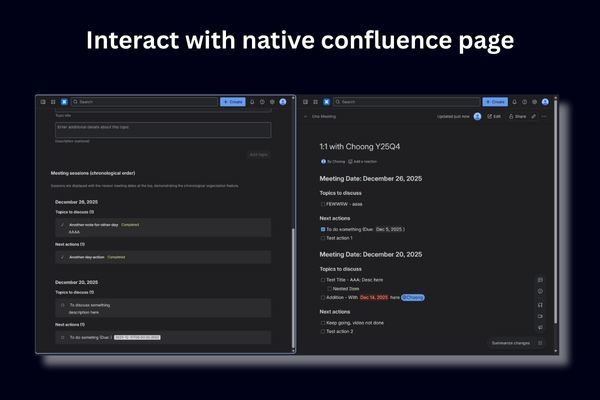Focus the Search field in the left window
Viewport: 600px width, 400px height.
pyautogui.click(x=144, y=102)
